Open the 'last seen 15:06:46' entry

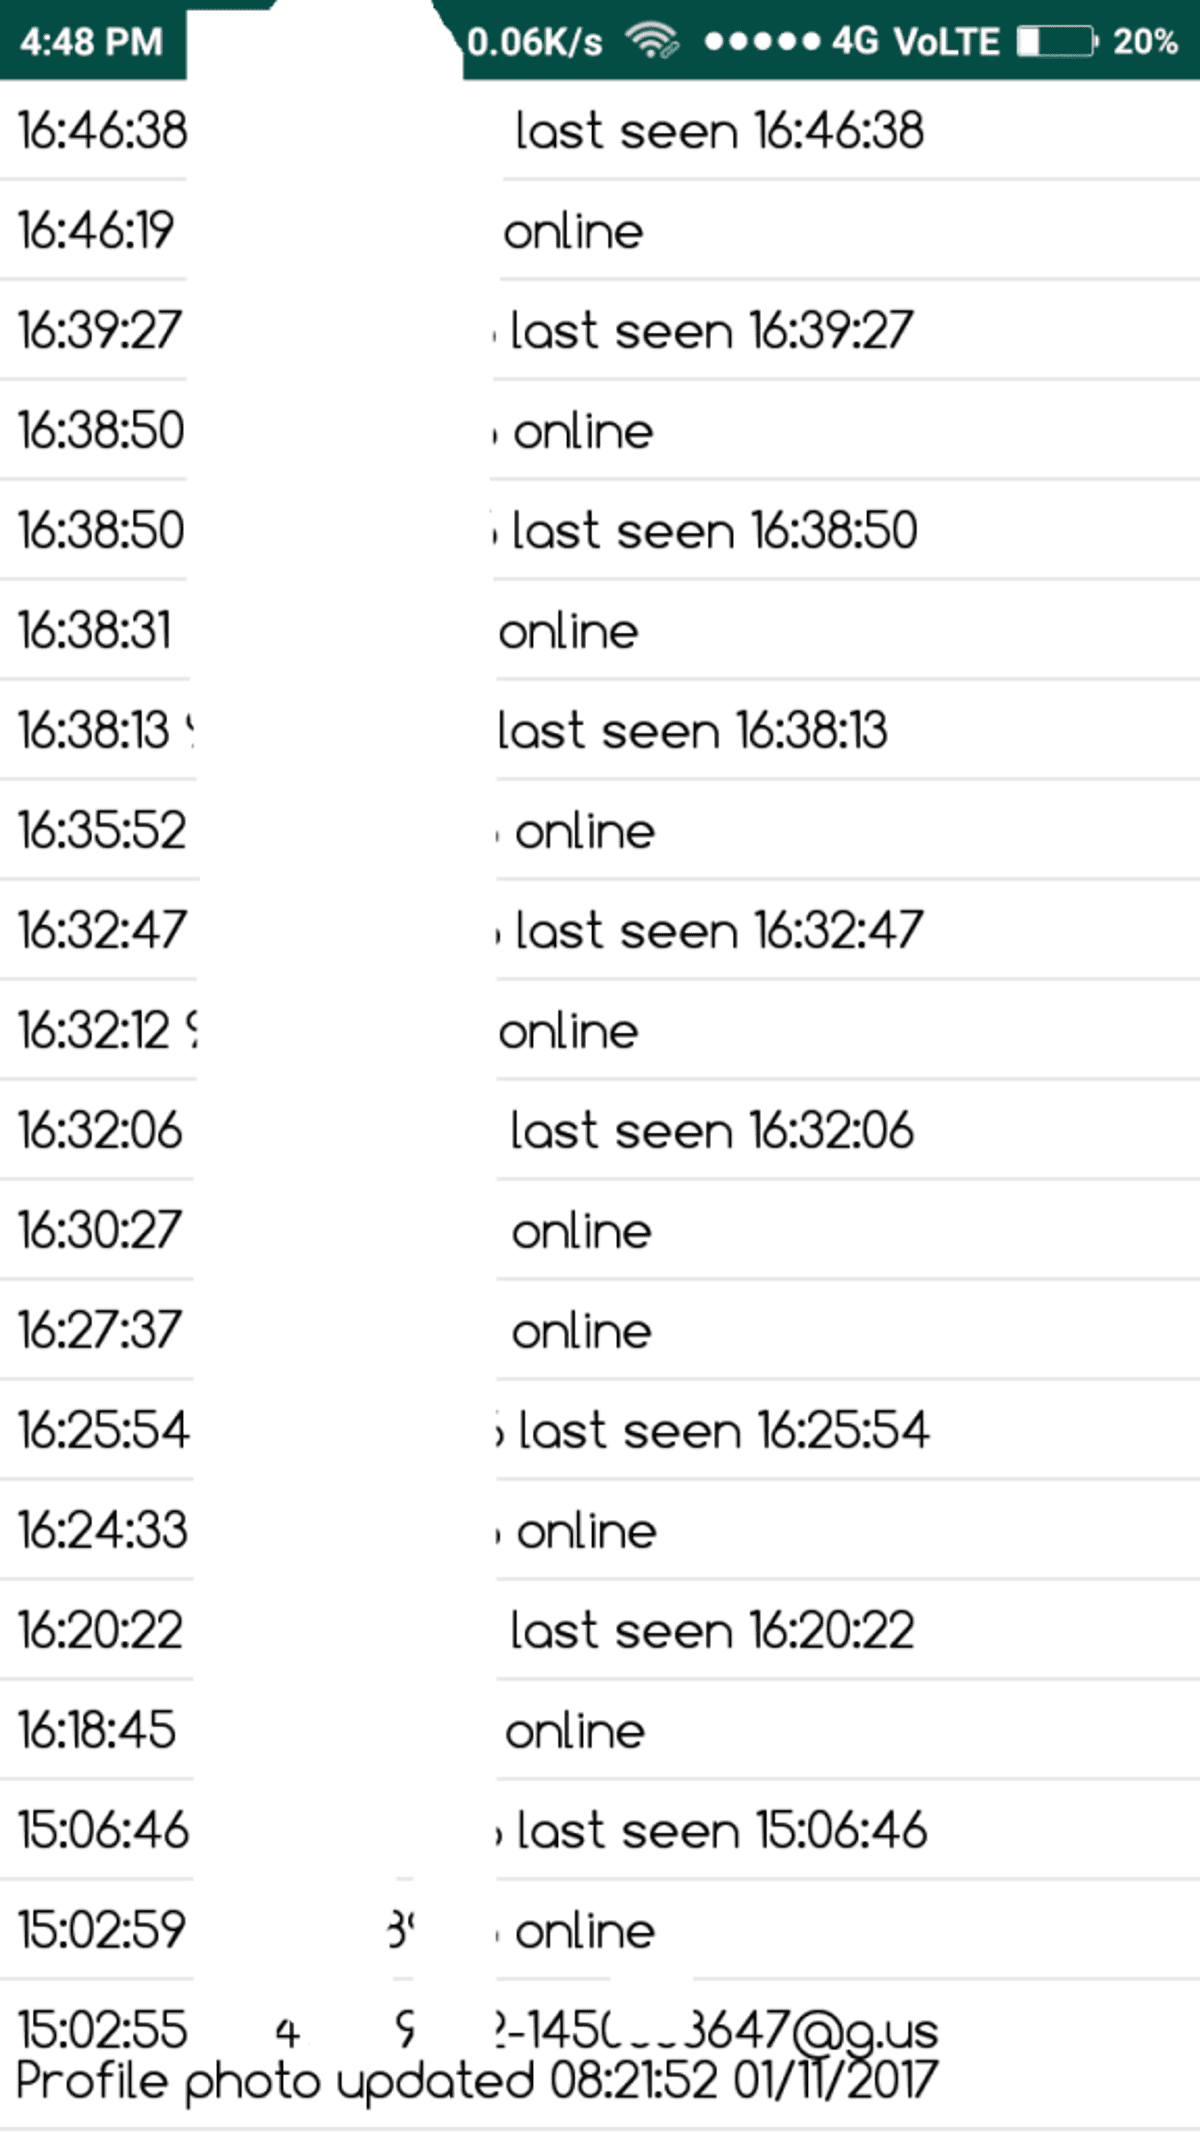(721, 1831)
